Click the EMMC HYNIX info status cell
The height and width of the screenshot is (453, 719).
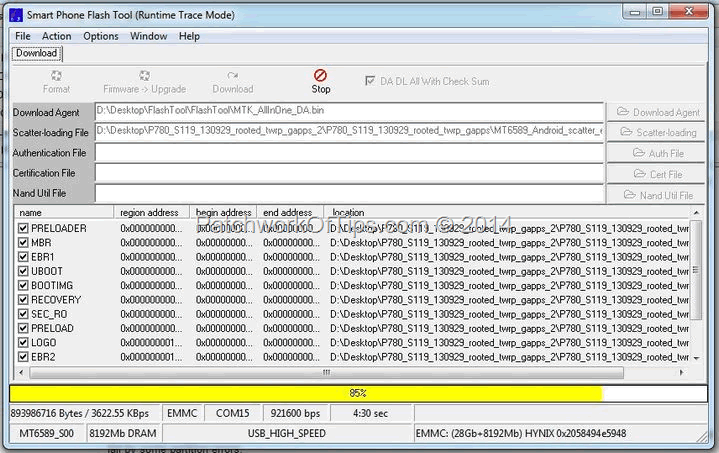[560, 433]
